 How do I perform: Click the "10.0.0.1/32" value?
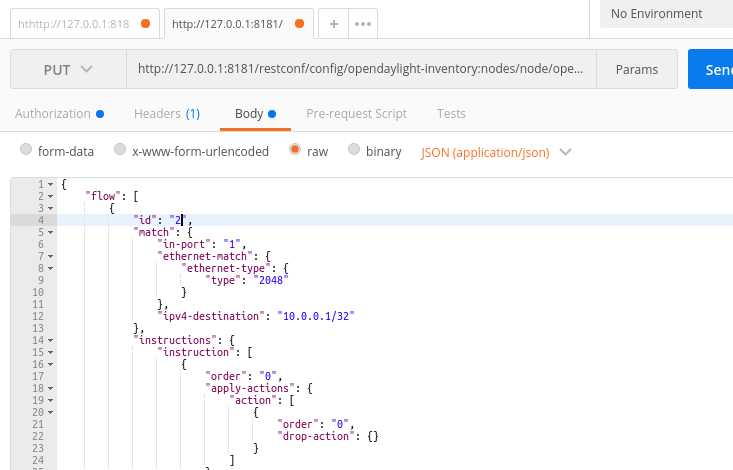pos(316,316)
